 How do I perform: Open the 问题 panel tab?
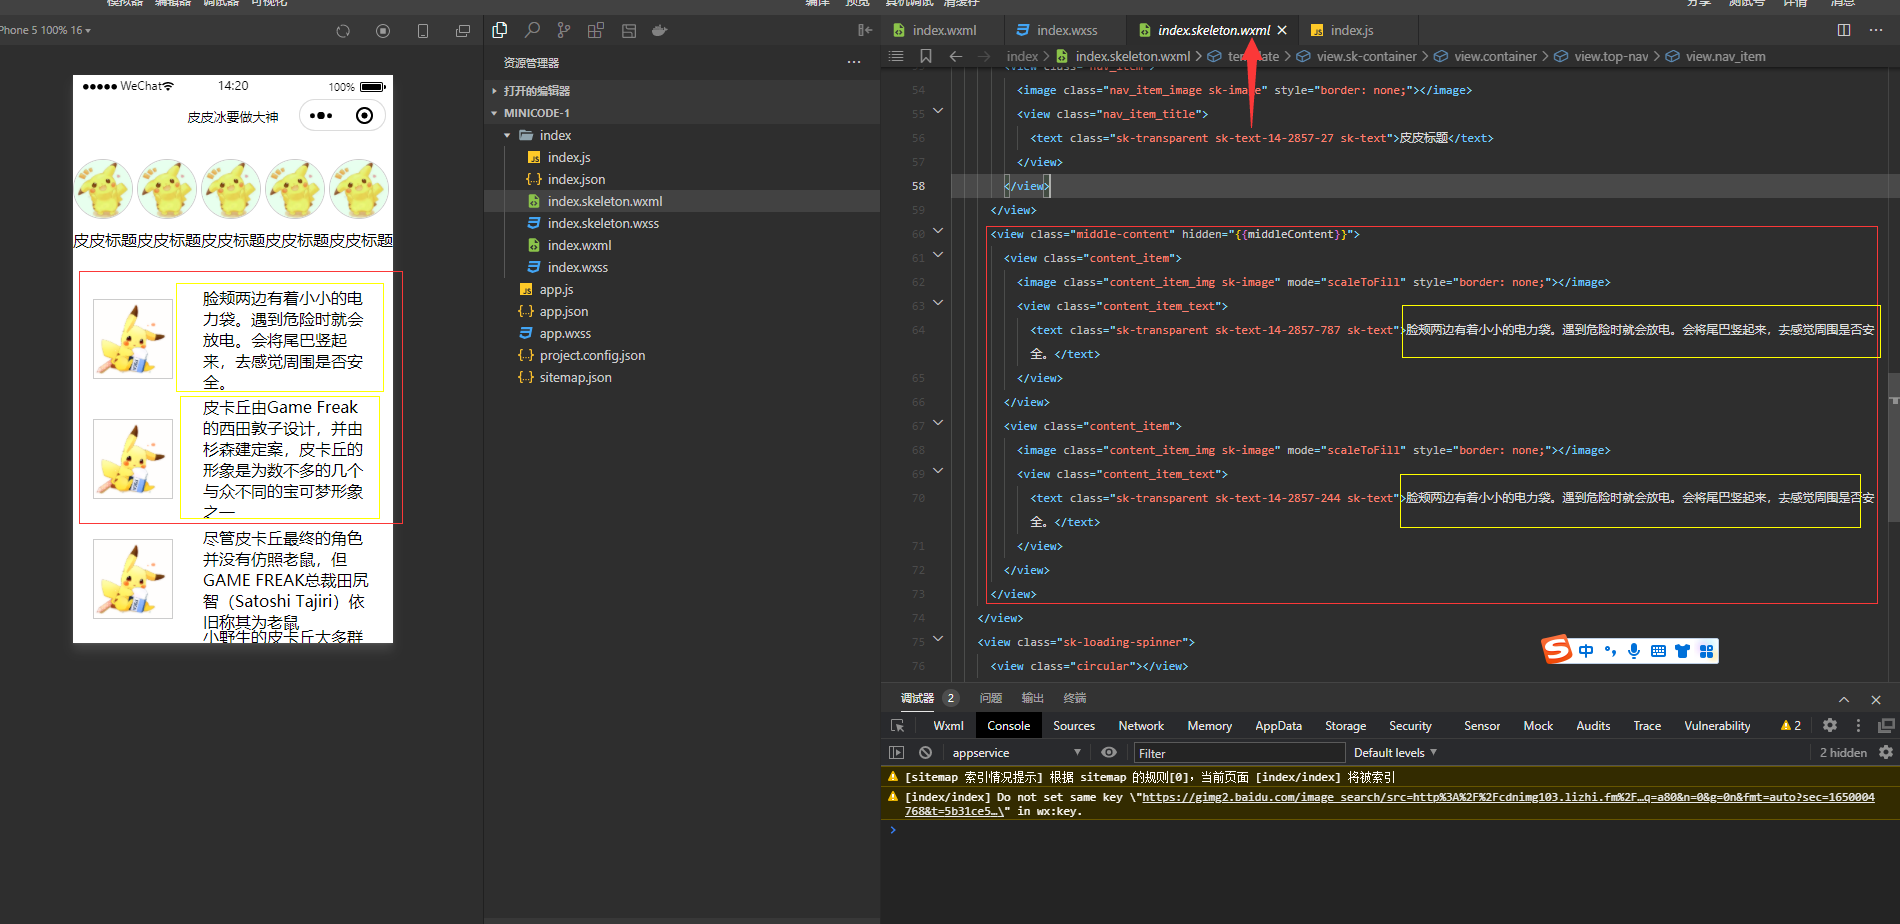tap(991, 698)
